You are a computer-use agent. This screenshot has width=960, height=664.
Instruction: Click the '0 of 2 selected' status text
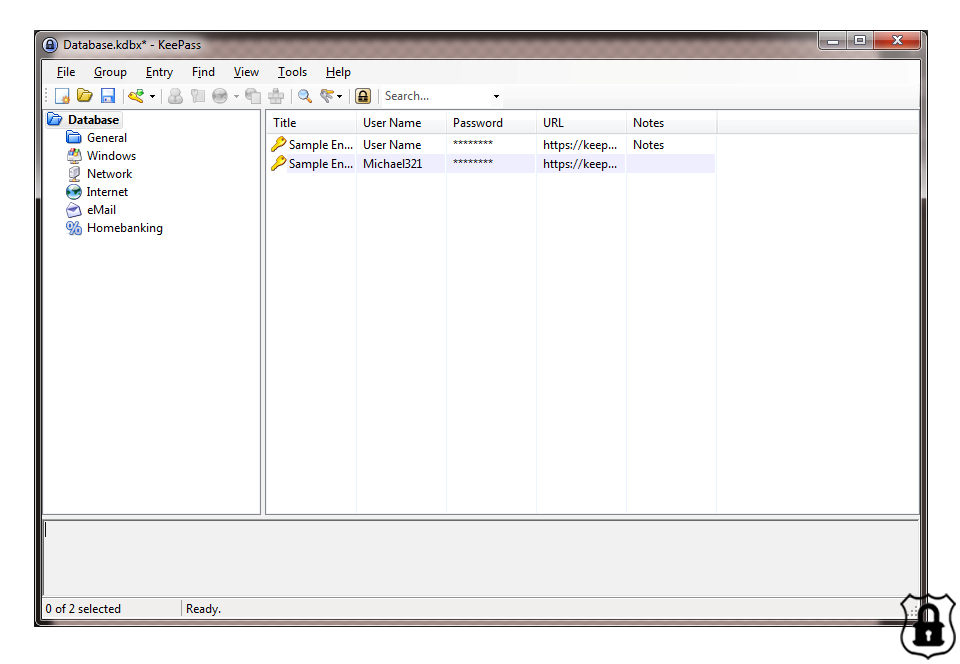pyautogui.click(x=83, y=609)
